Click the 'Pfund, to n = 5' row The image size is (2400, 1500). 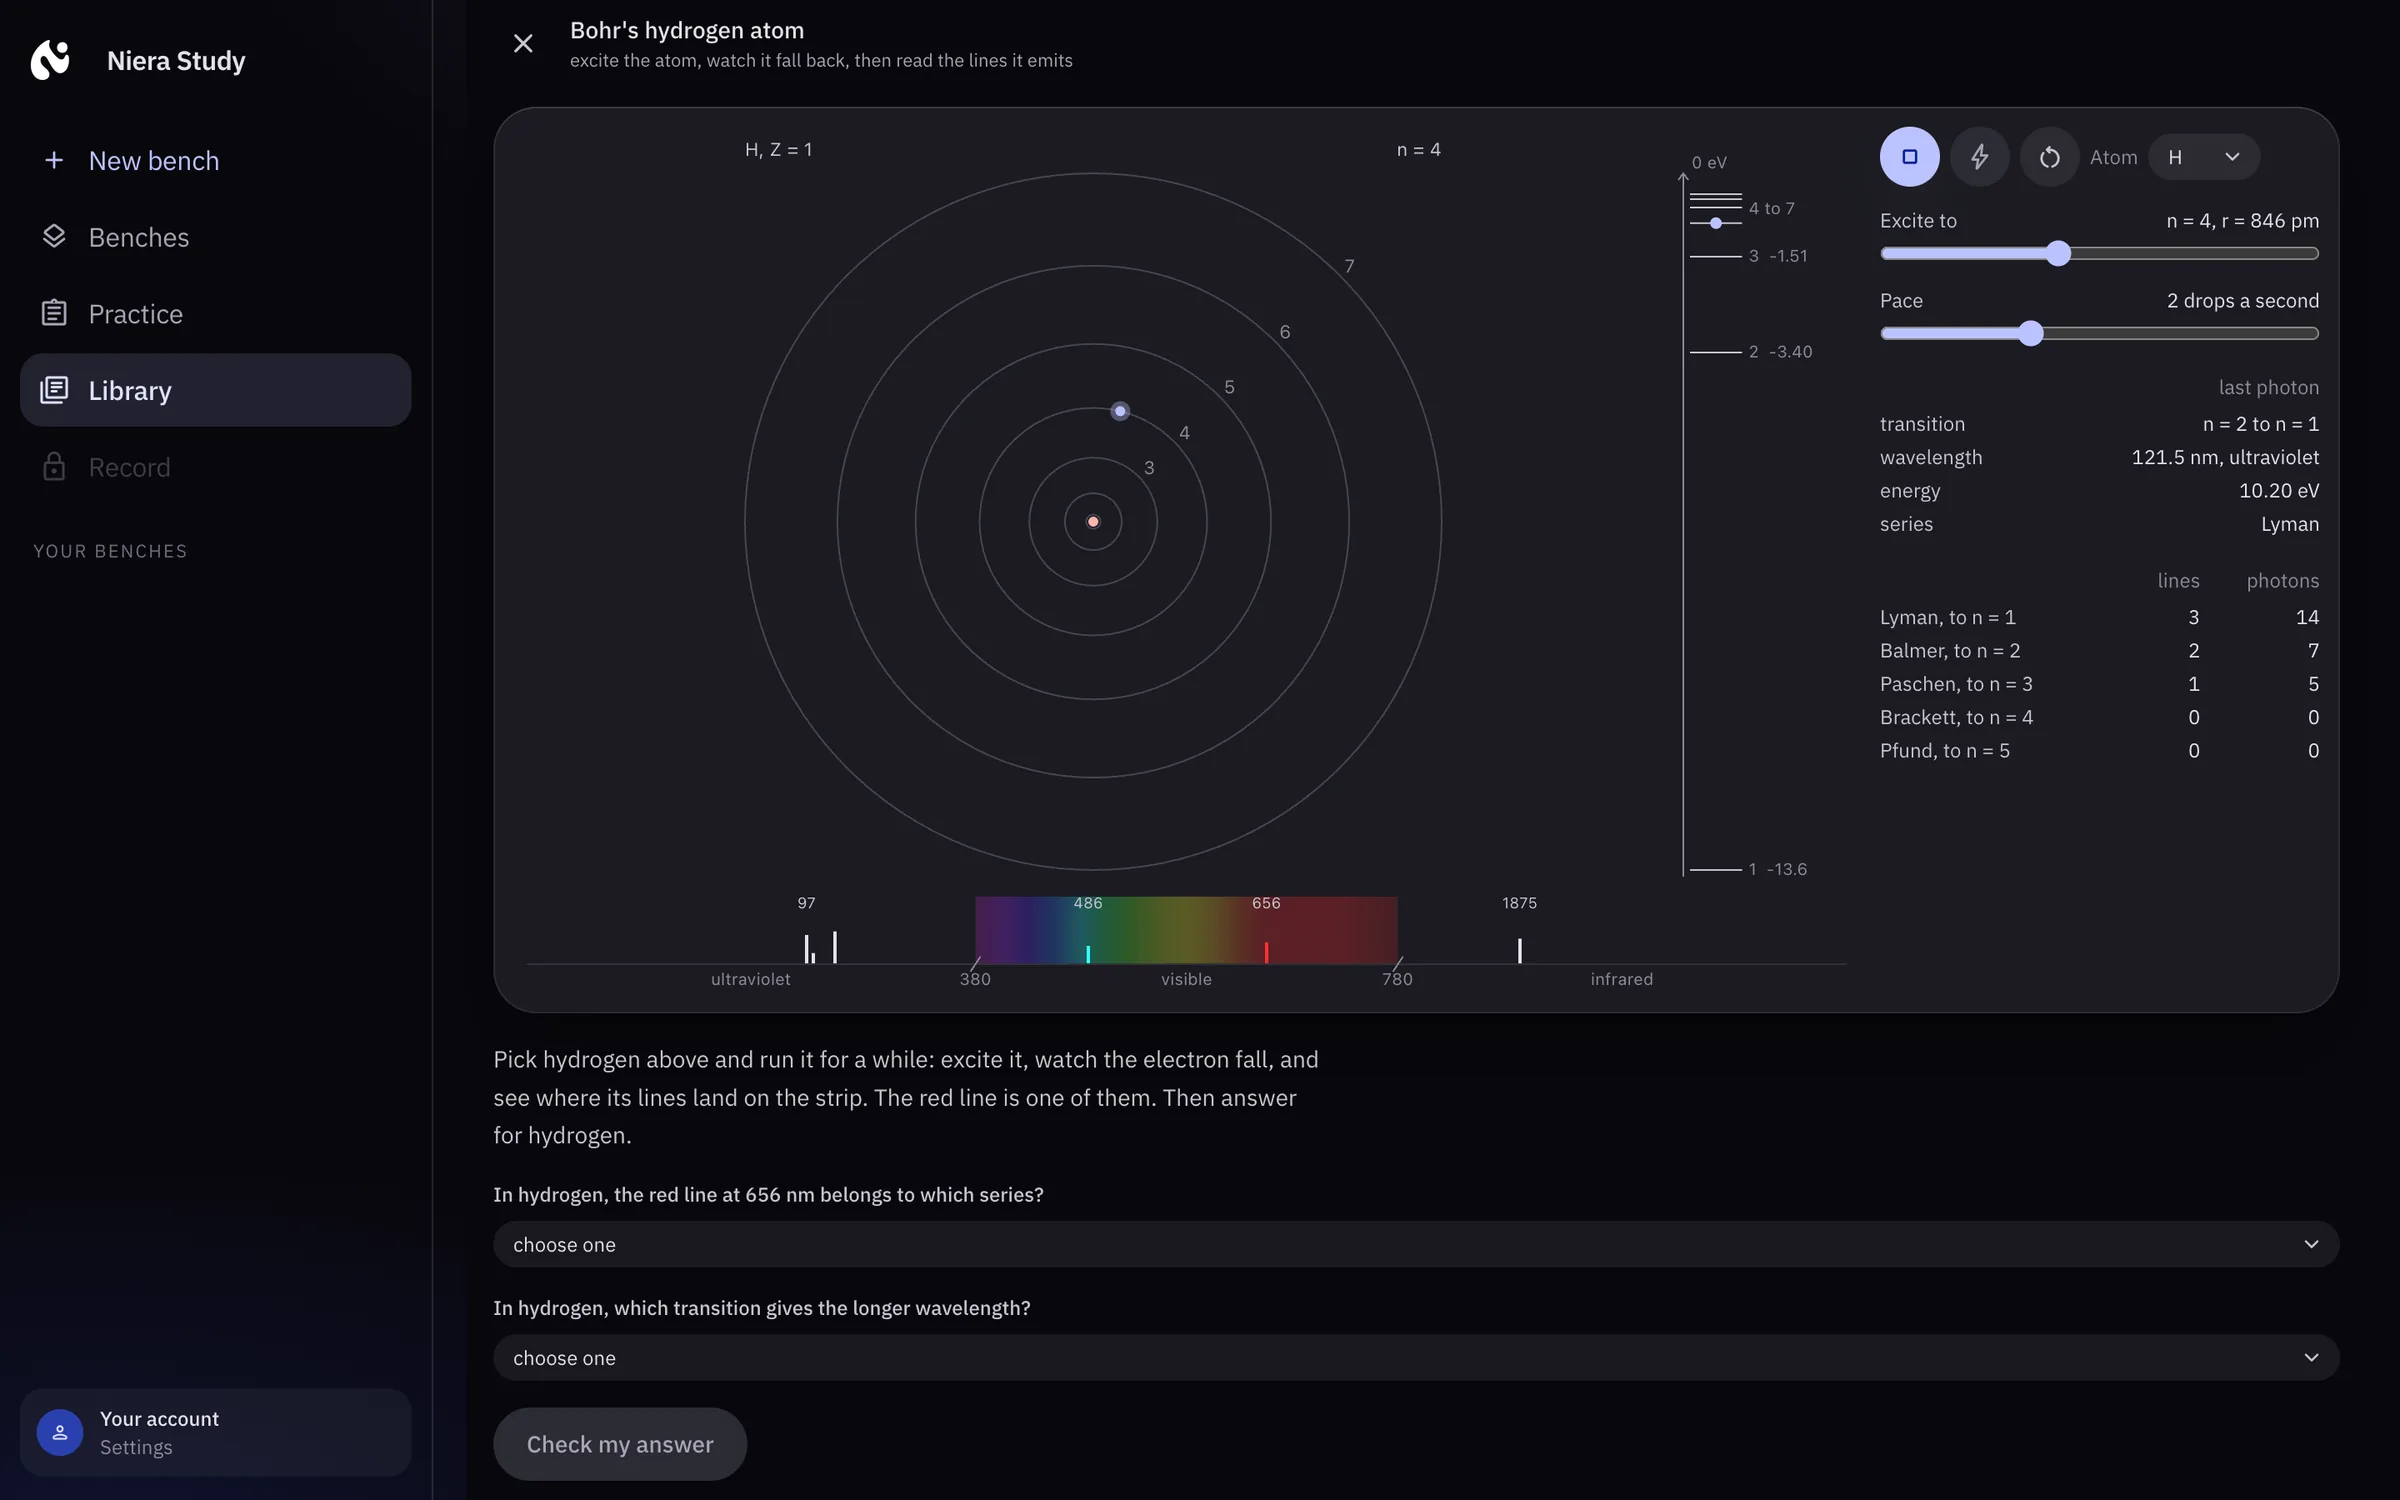tap(2099, 750)
